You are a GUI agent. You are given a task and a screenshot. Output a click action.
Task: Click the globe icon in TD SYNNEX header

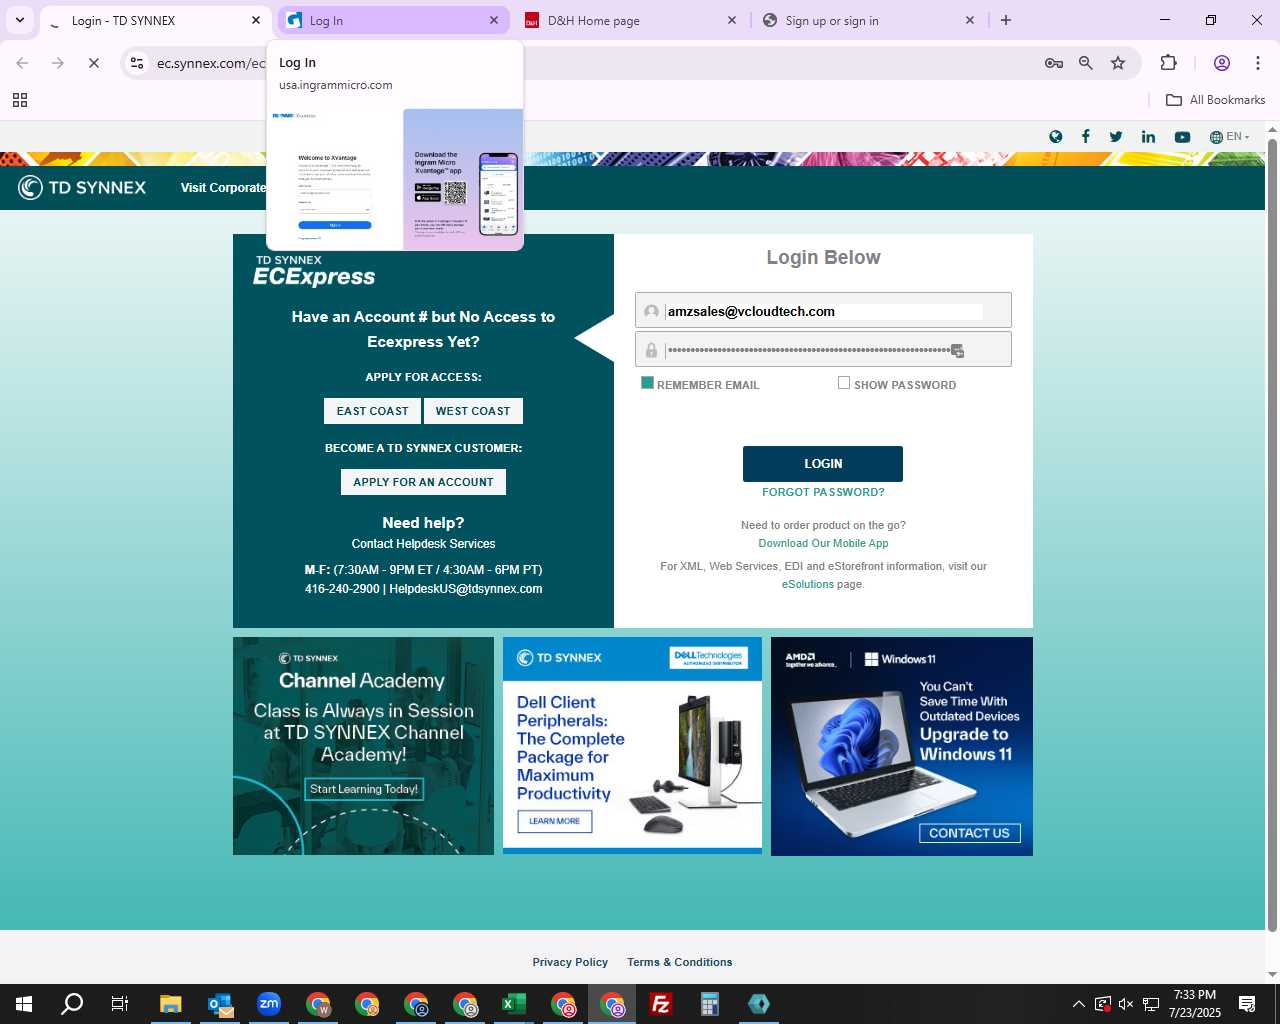click(x=1055, y=137)
